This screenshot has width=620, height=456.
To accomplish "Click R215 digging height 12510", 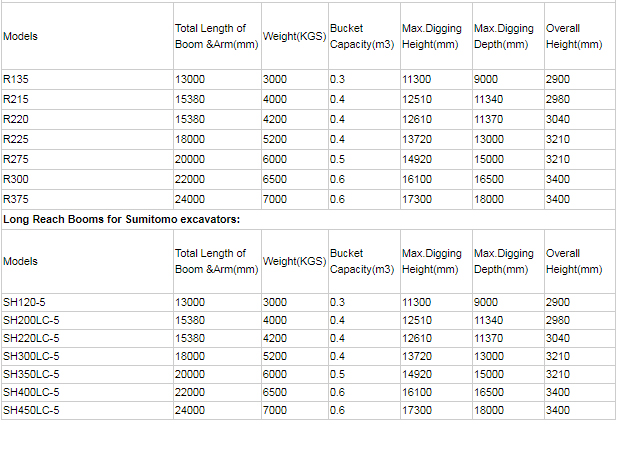I will [x=417, y=99].
